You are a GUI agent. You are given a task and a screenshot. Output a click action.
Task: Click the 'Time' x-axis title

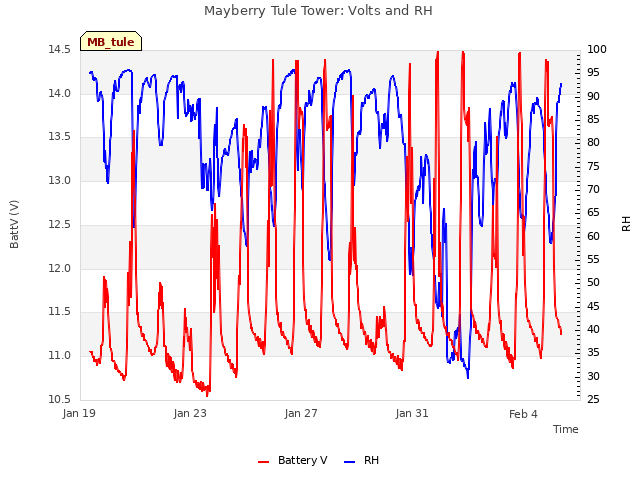[x=566, y=429]
